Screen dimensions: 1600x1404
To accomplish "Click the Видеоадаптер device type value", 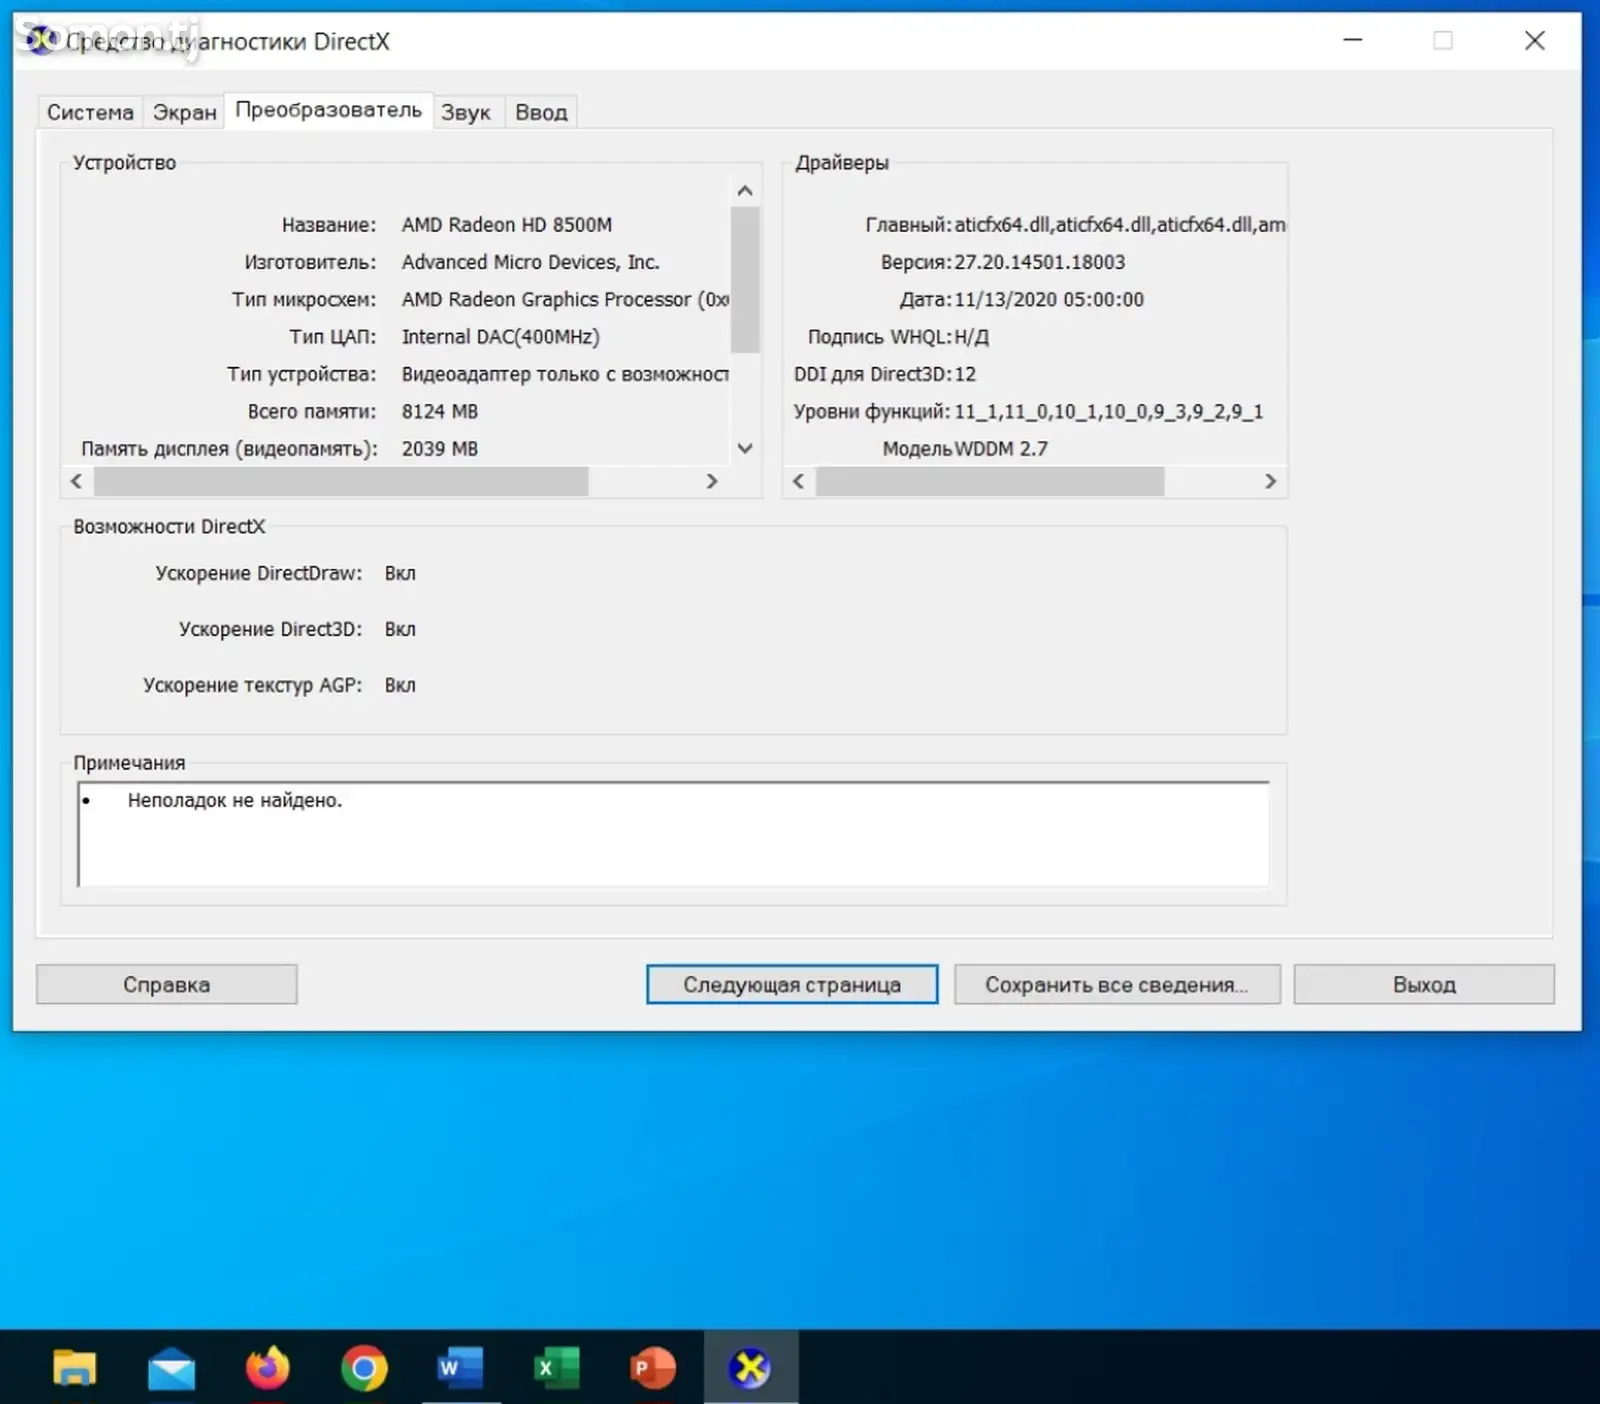I will click(565, 374).
